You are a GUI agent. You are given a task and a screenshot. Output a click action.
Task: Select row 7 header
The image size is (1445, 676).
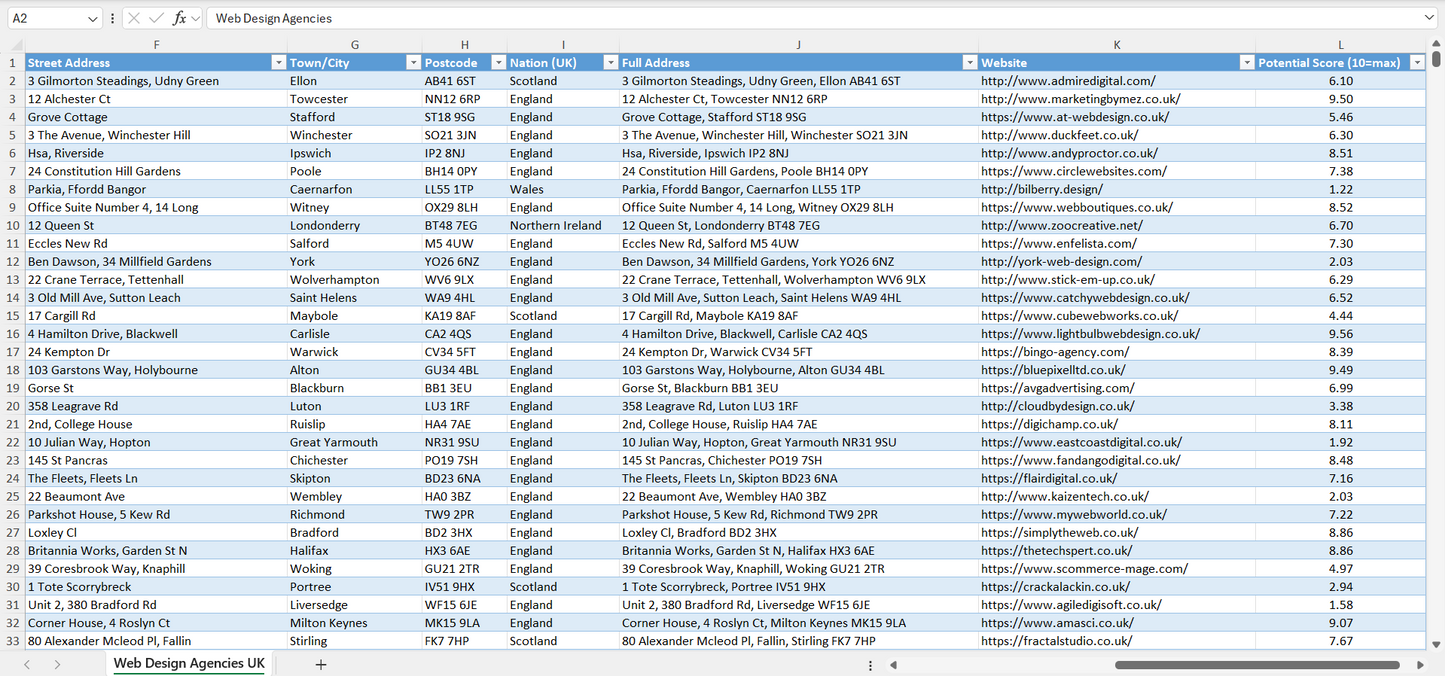click(12, 171)
